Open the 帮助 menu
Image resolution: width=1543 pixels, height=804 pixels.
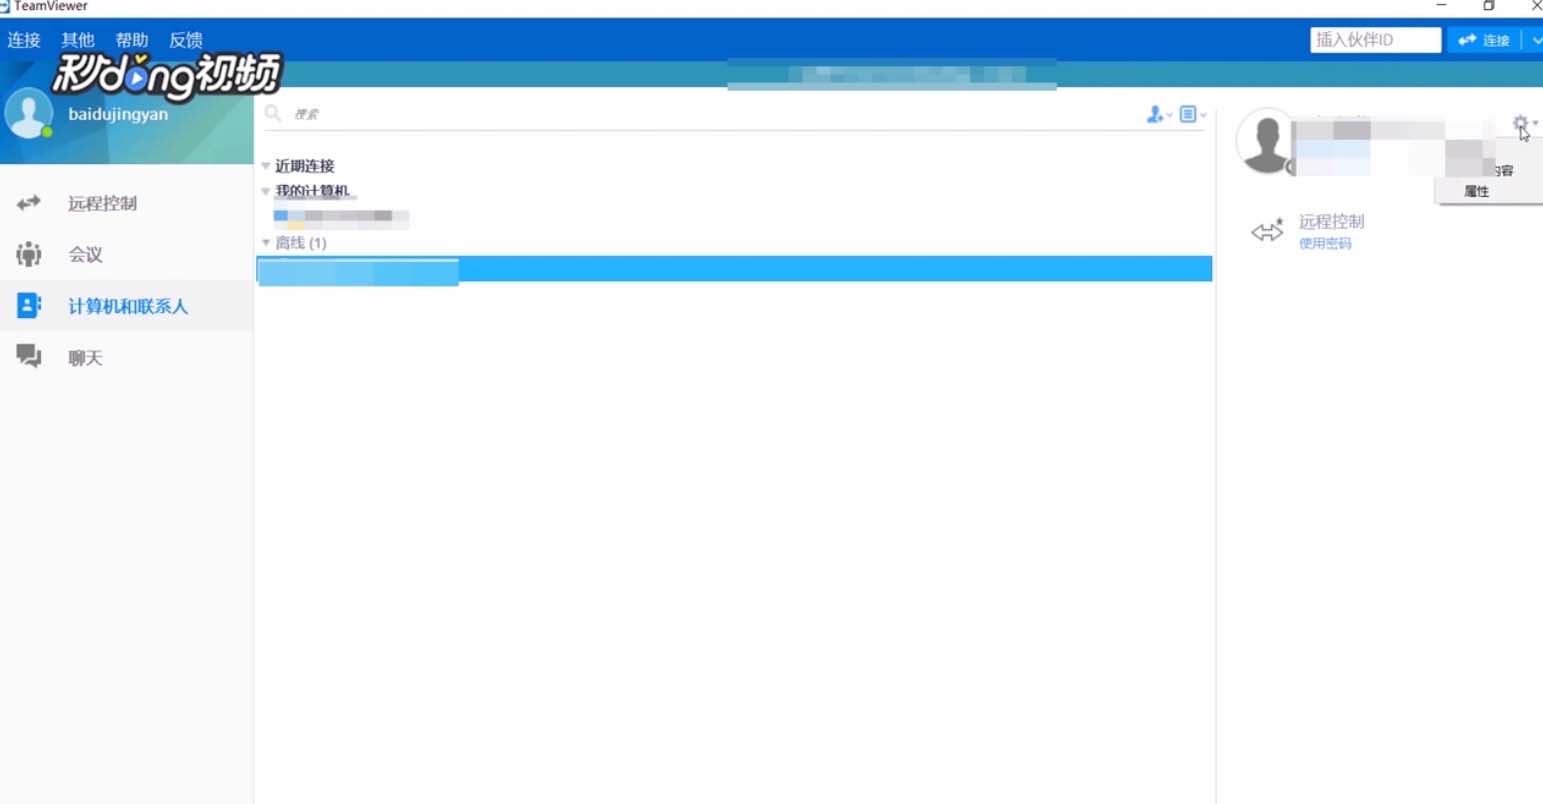coord(132,40)
